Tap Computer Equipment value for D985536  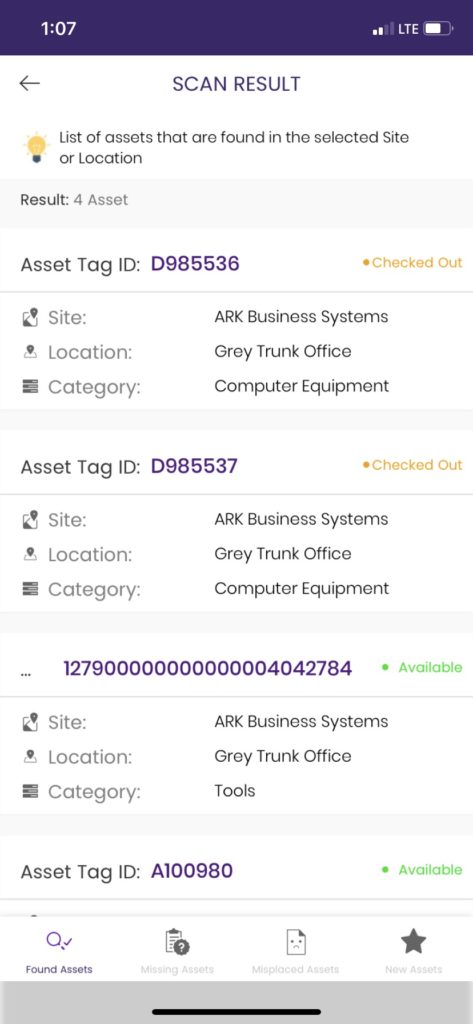point(302,387)
